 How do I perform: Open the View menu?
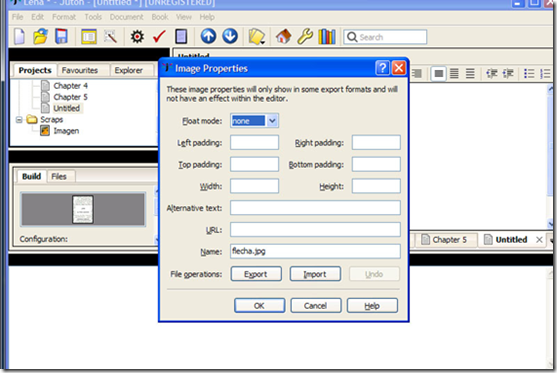coord(184,17)
